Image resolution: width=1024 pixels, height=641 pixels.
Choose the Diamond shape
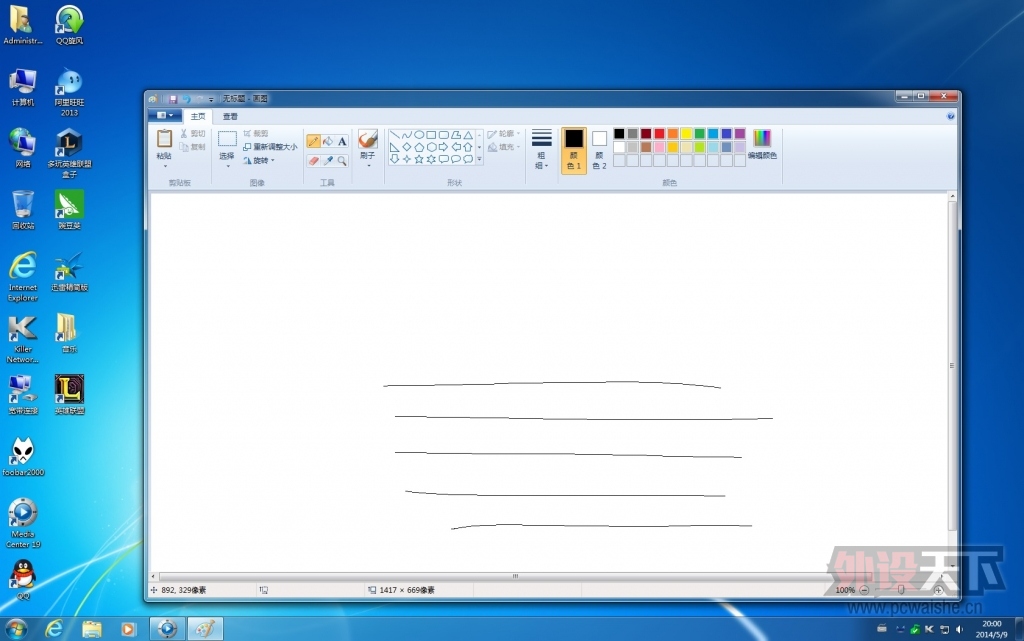coord(407,147)
